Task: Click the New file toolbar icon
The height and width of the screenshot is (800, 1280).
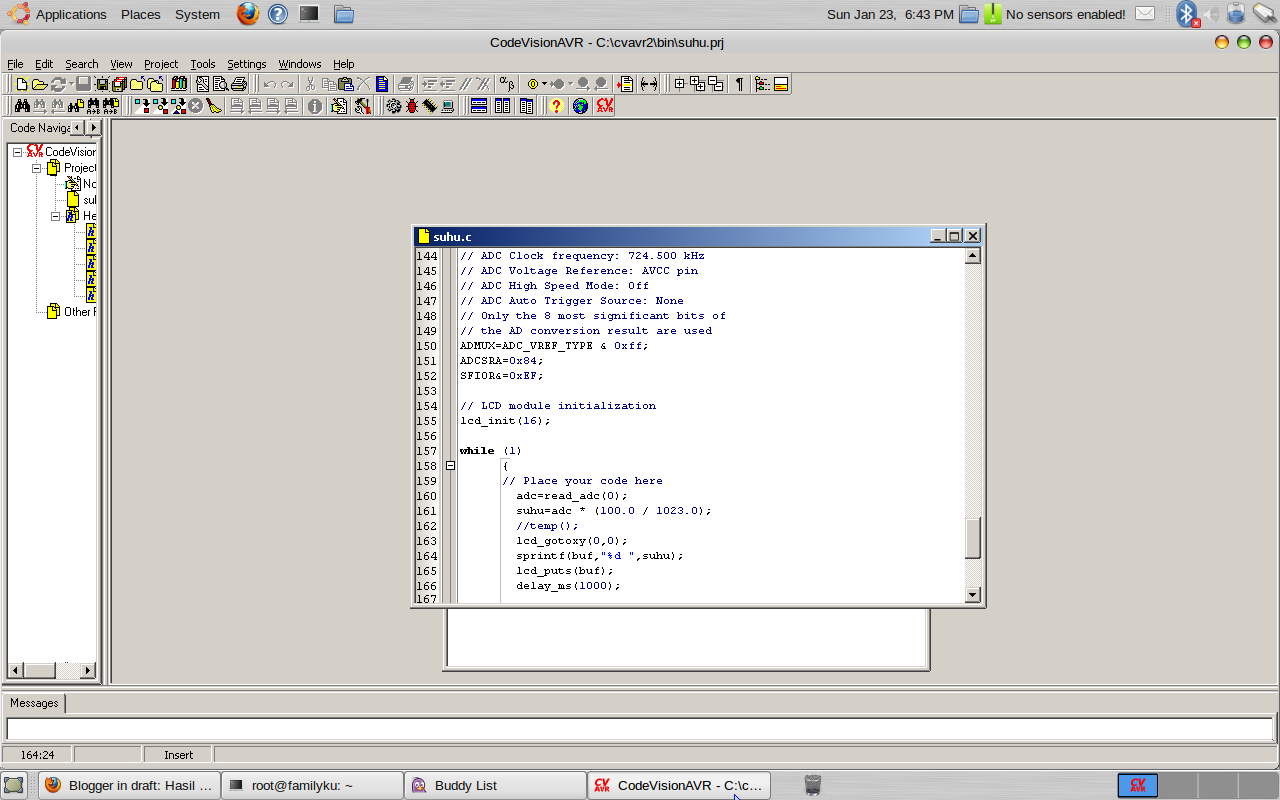Action: coord(21,84)
